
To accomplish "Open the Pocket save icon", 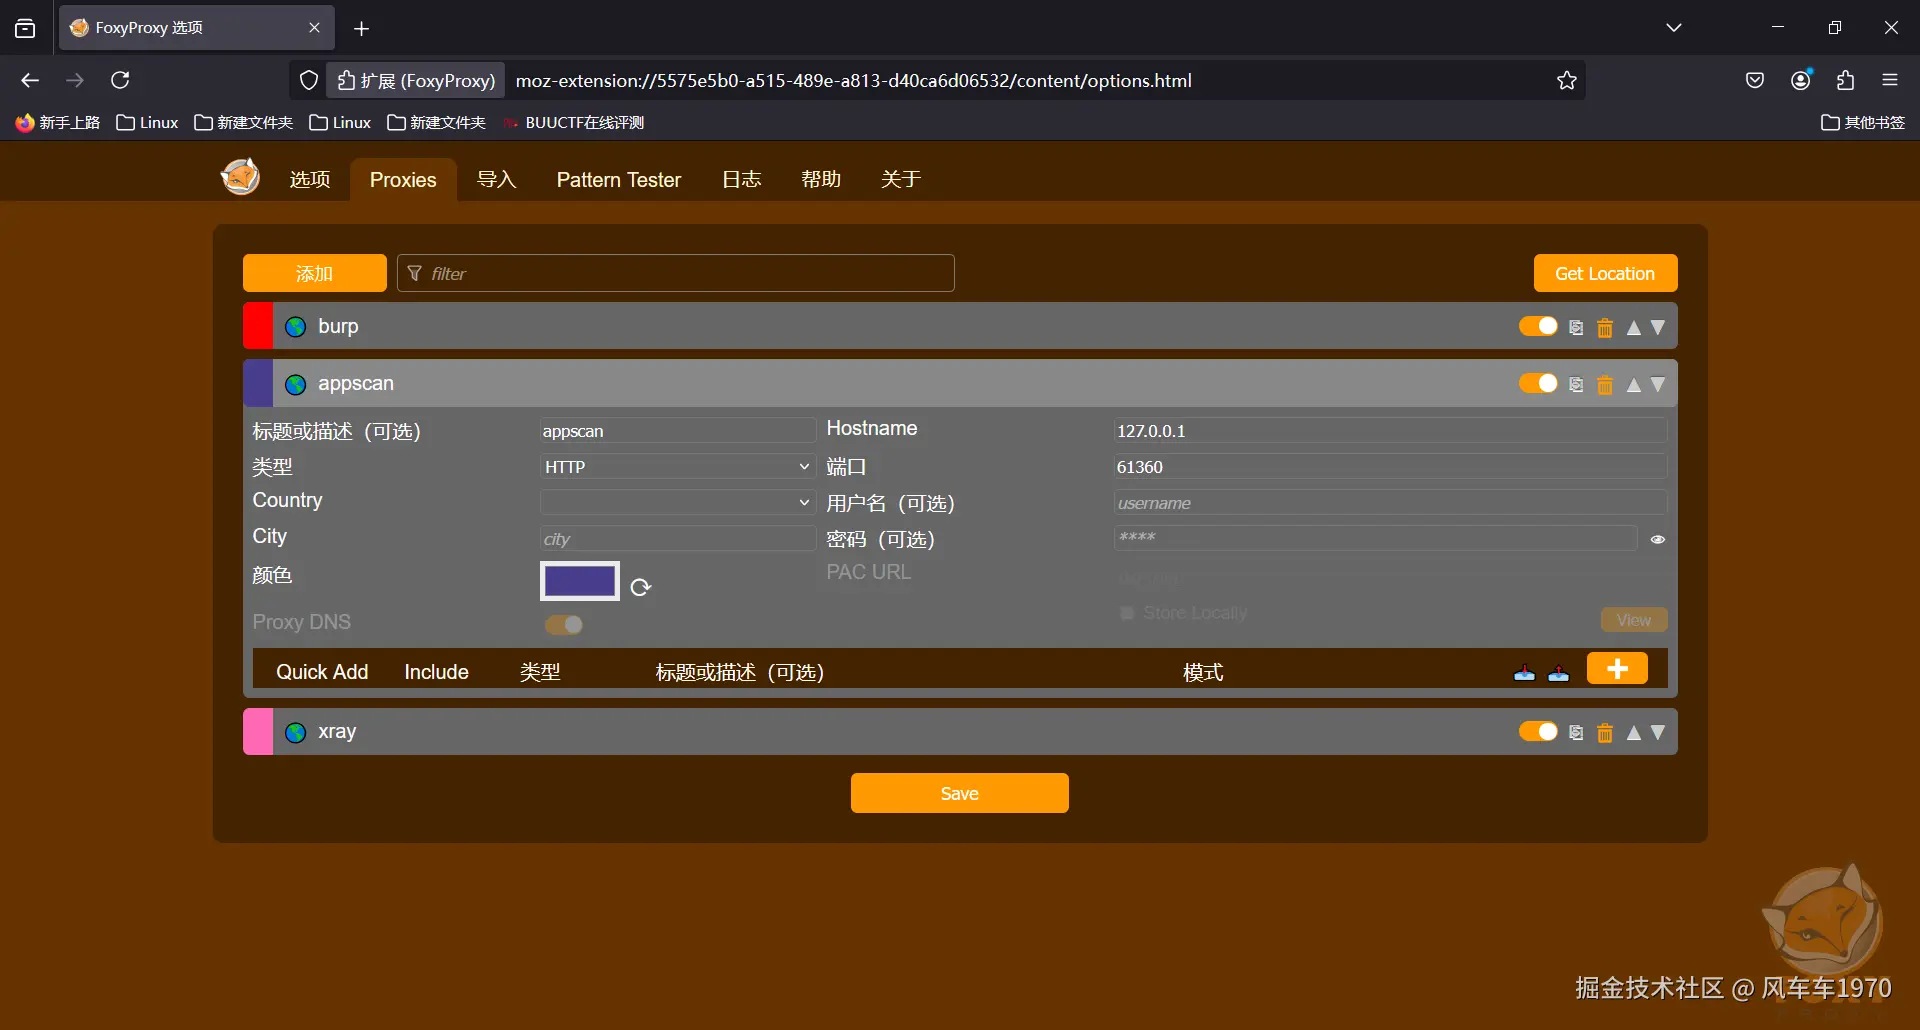I will pyautogui.click(x=1755, y=80).
